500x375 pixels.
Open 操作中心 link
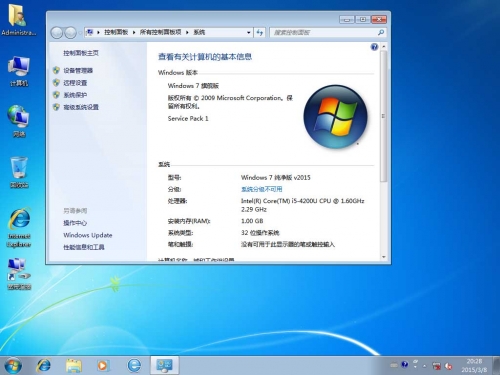coord(75,223)
